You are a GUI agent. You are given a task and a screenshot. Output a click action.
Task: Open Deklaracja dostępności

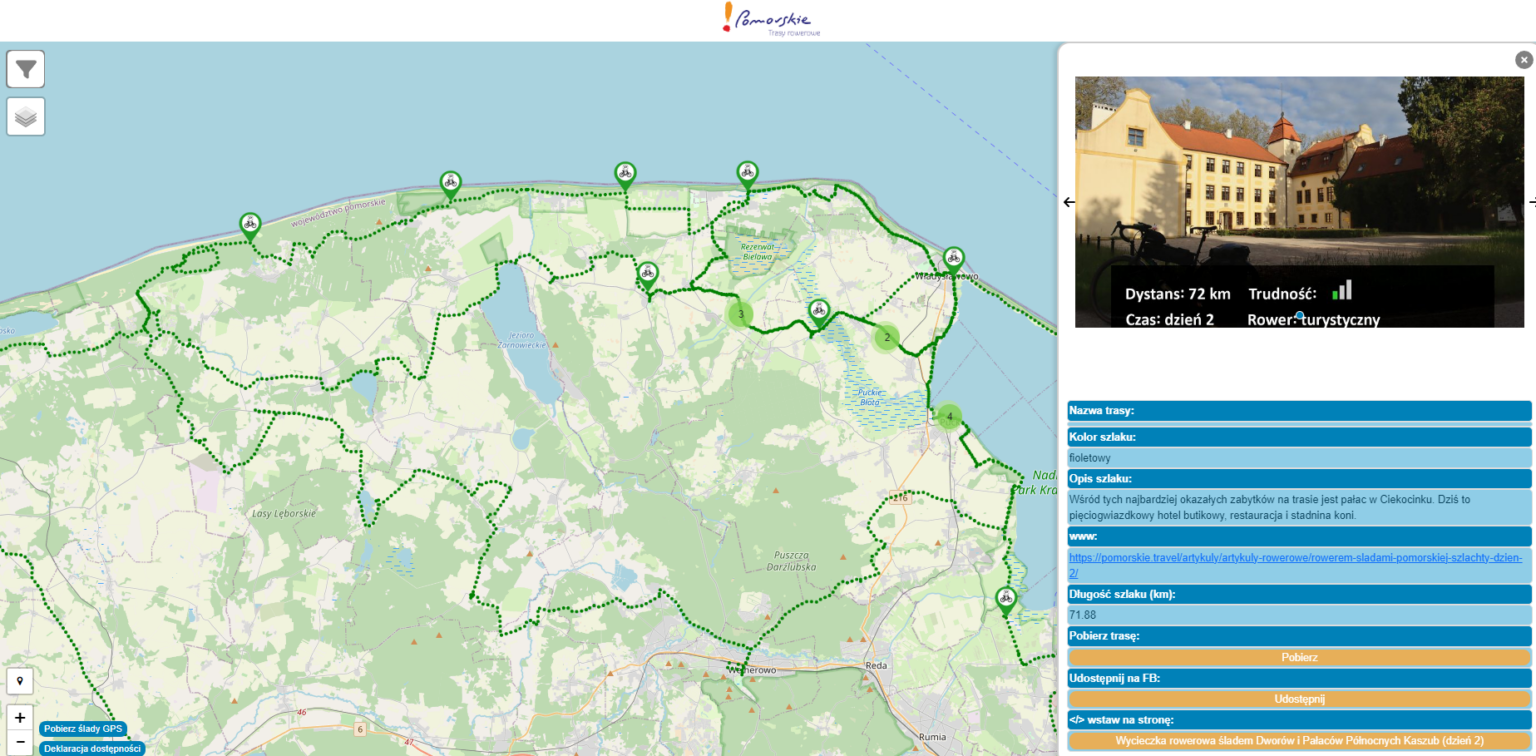(92, 748)
